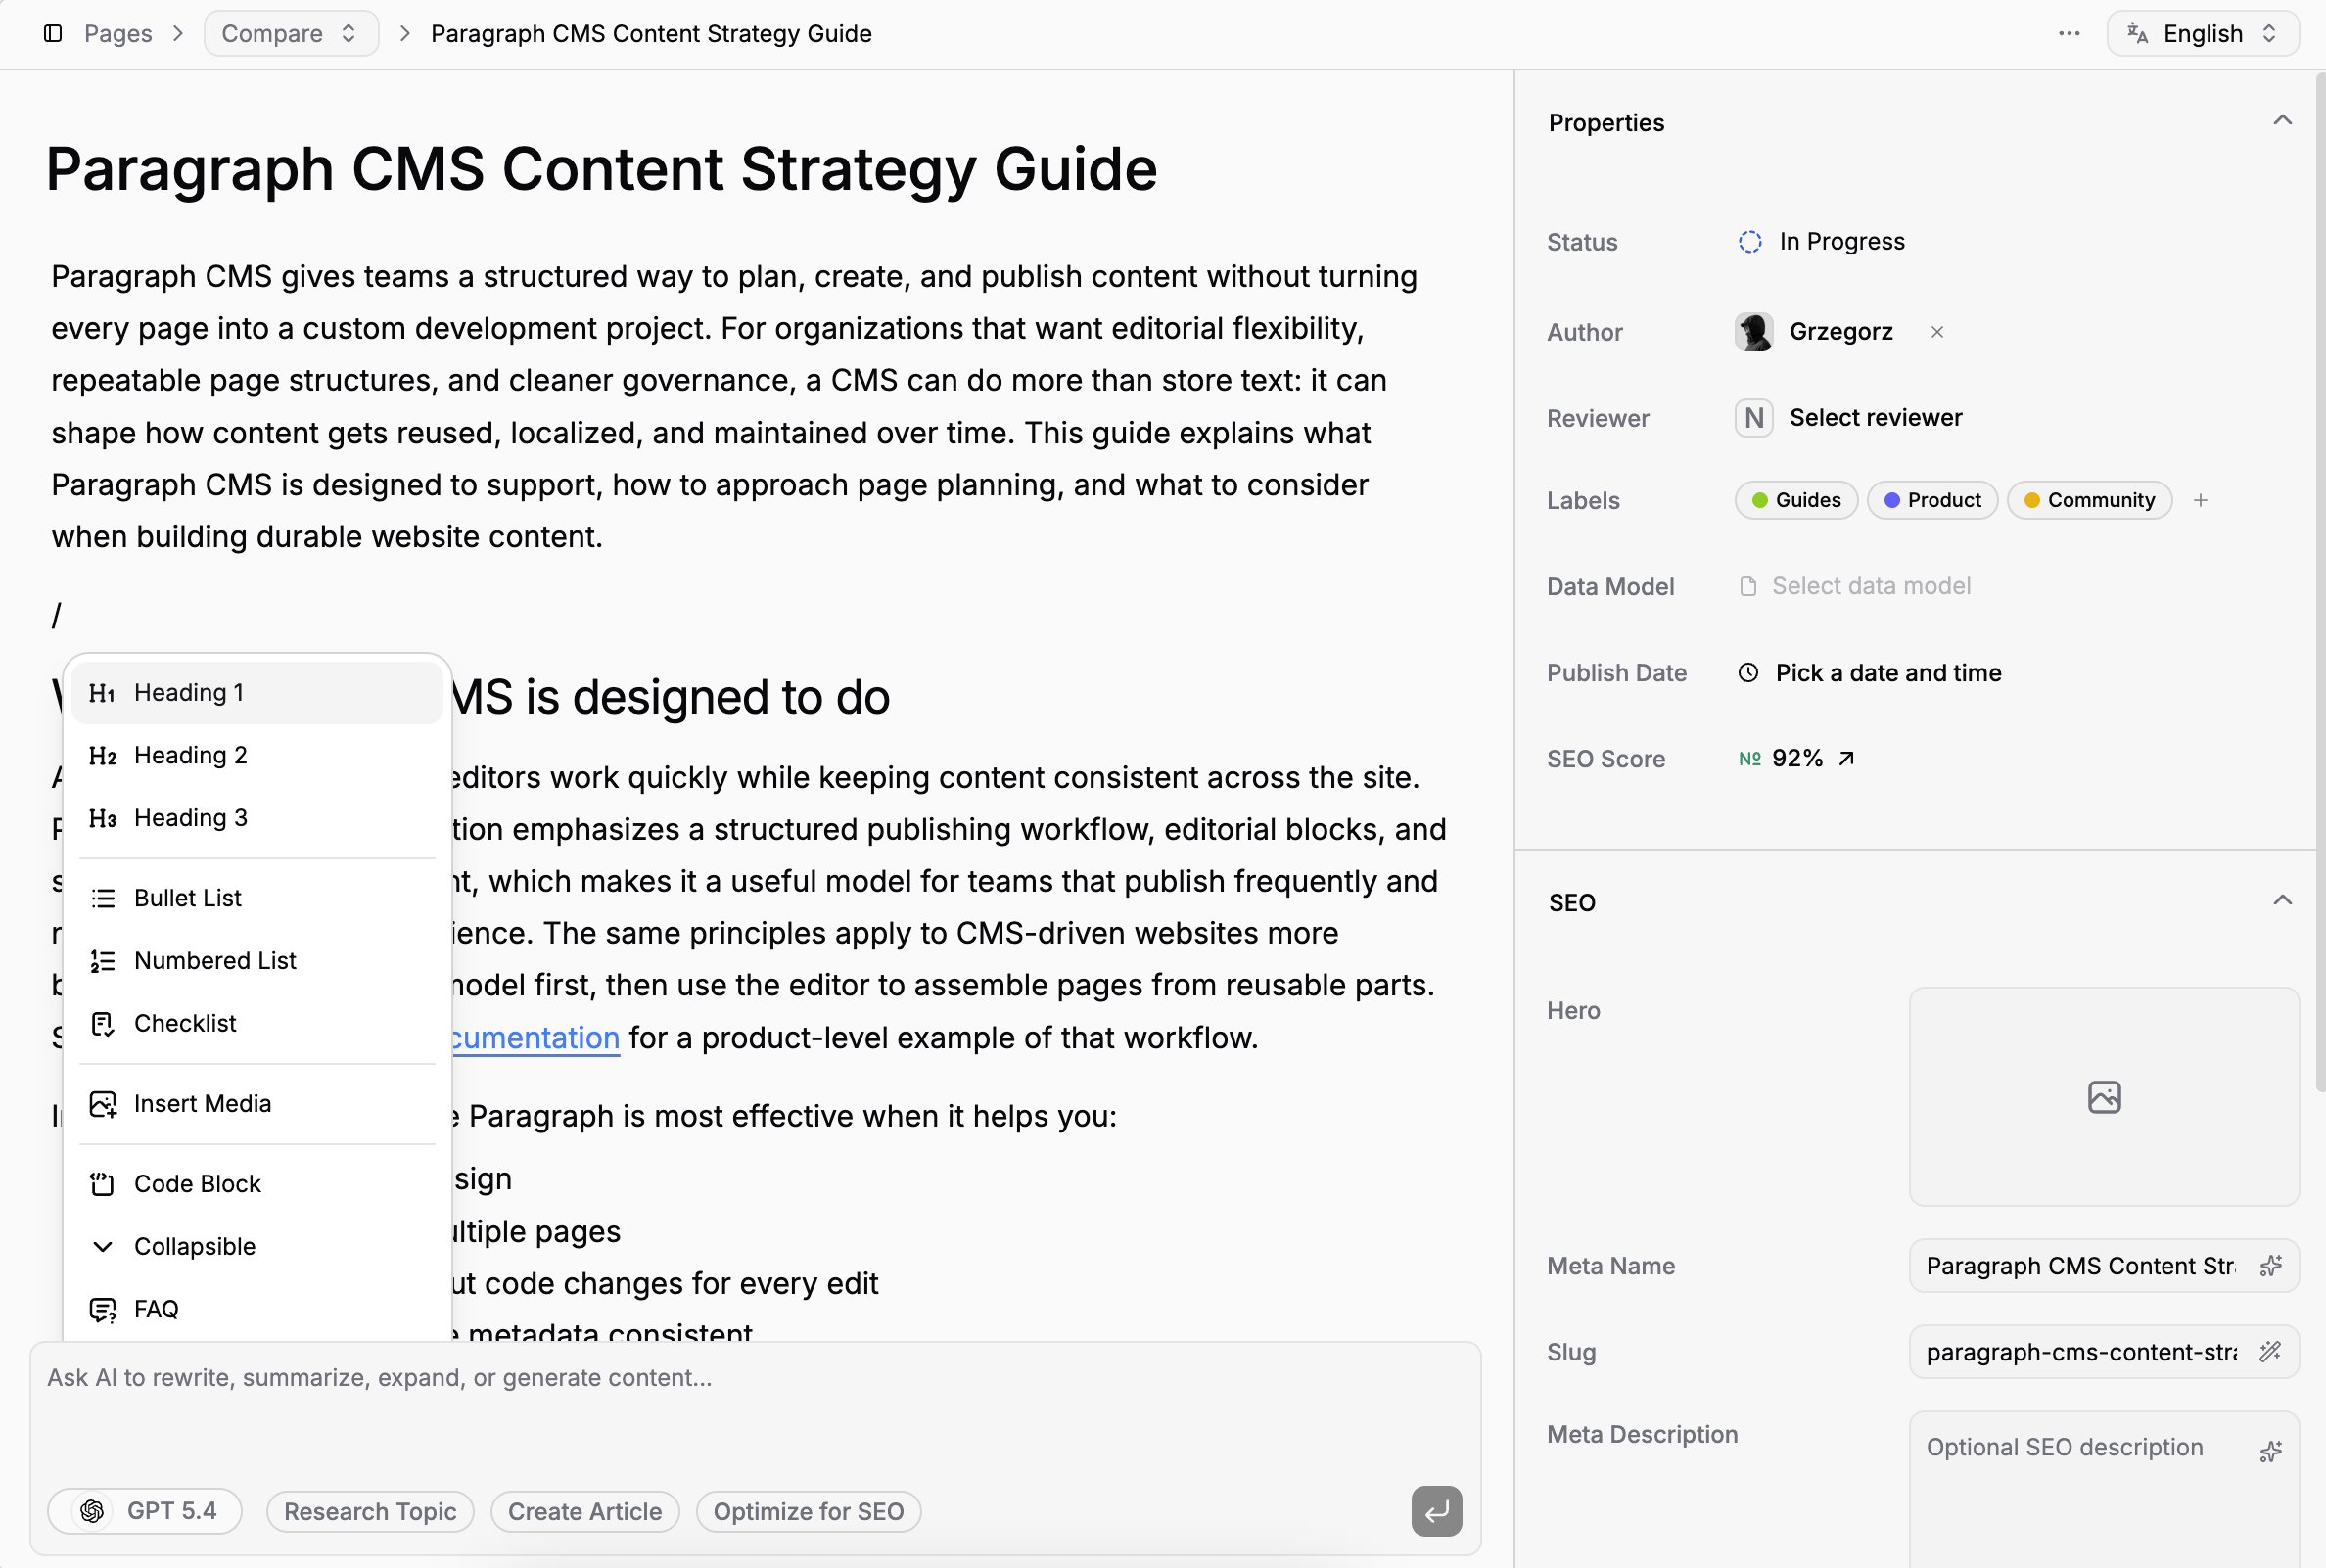Click the translate language icon
This screenshot has width=2326, height=1568.
pos(2137,33)
